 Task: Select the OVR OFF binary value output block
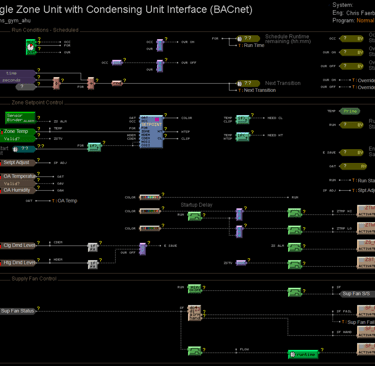[351, 66]
